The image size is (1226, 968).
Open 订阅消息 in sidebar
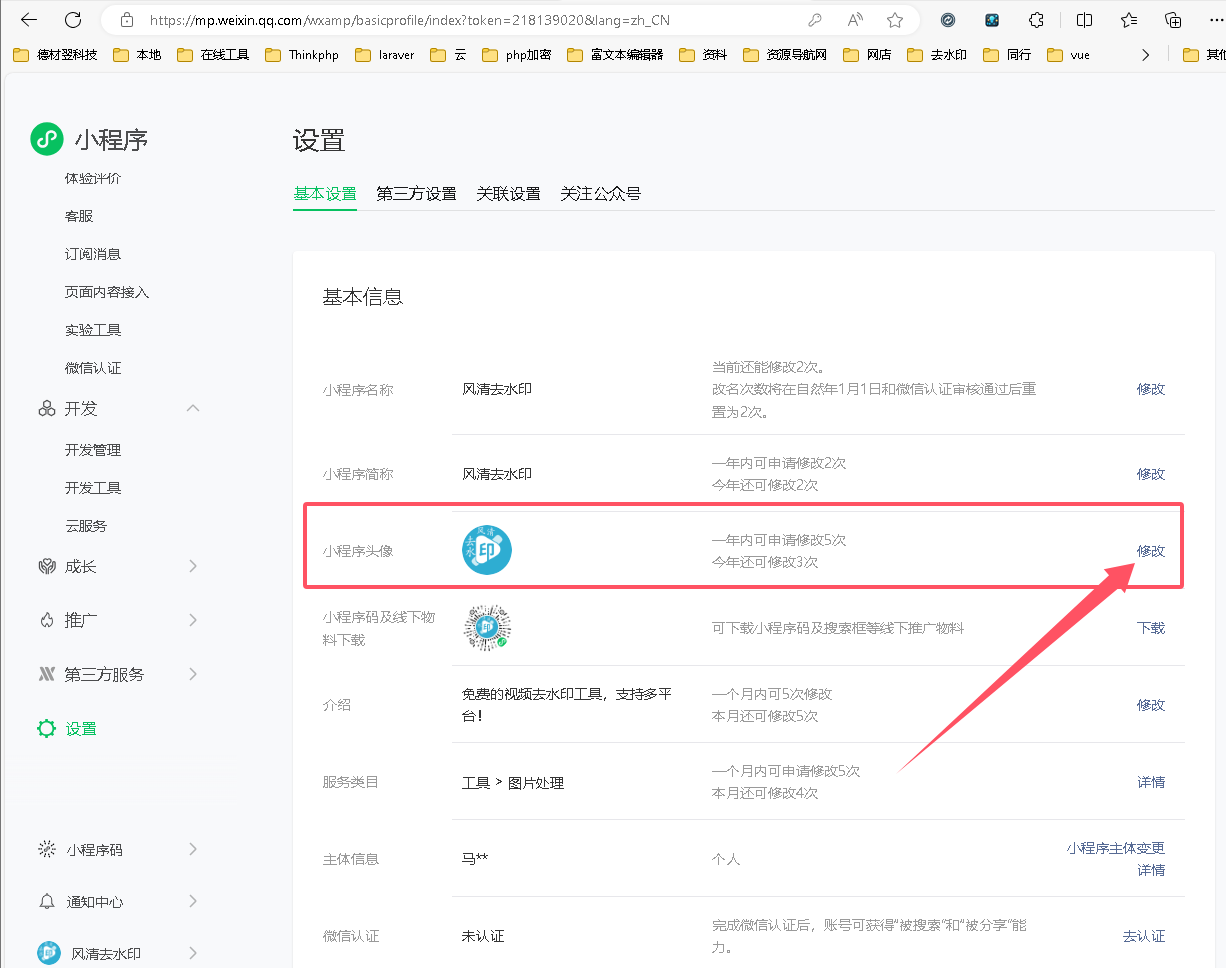pyautogui.click(x=93, y=254)
